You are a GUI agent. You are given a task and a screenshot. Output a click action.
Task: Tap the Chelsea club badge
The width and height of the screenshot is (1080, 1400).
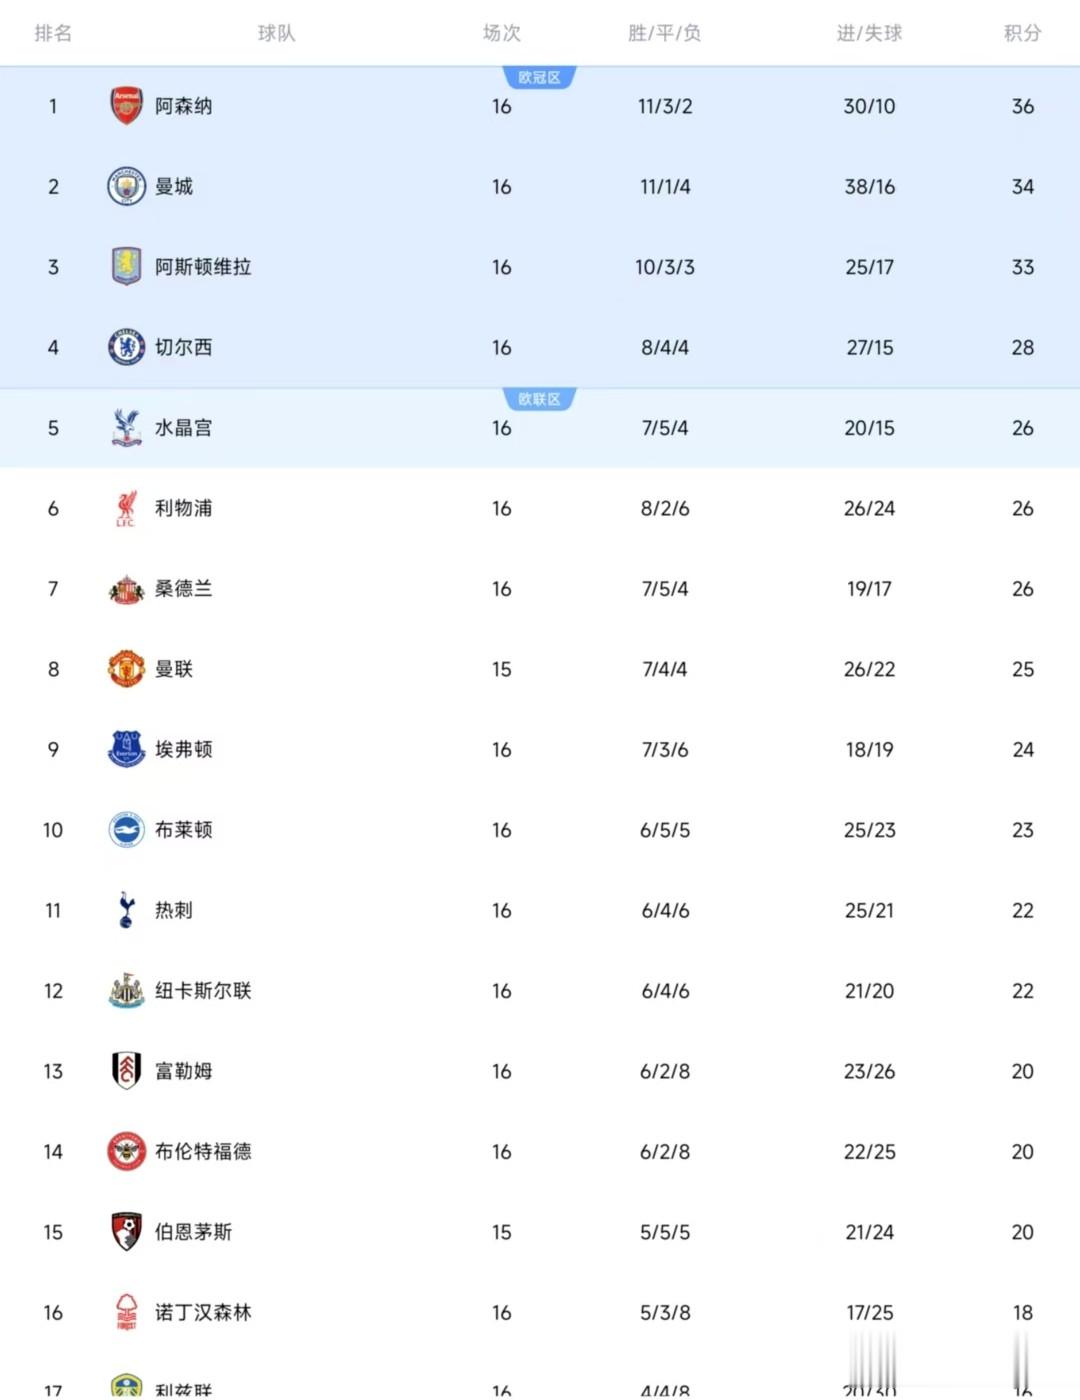pos(126,347)
